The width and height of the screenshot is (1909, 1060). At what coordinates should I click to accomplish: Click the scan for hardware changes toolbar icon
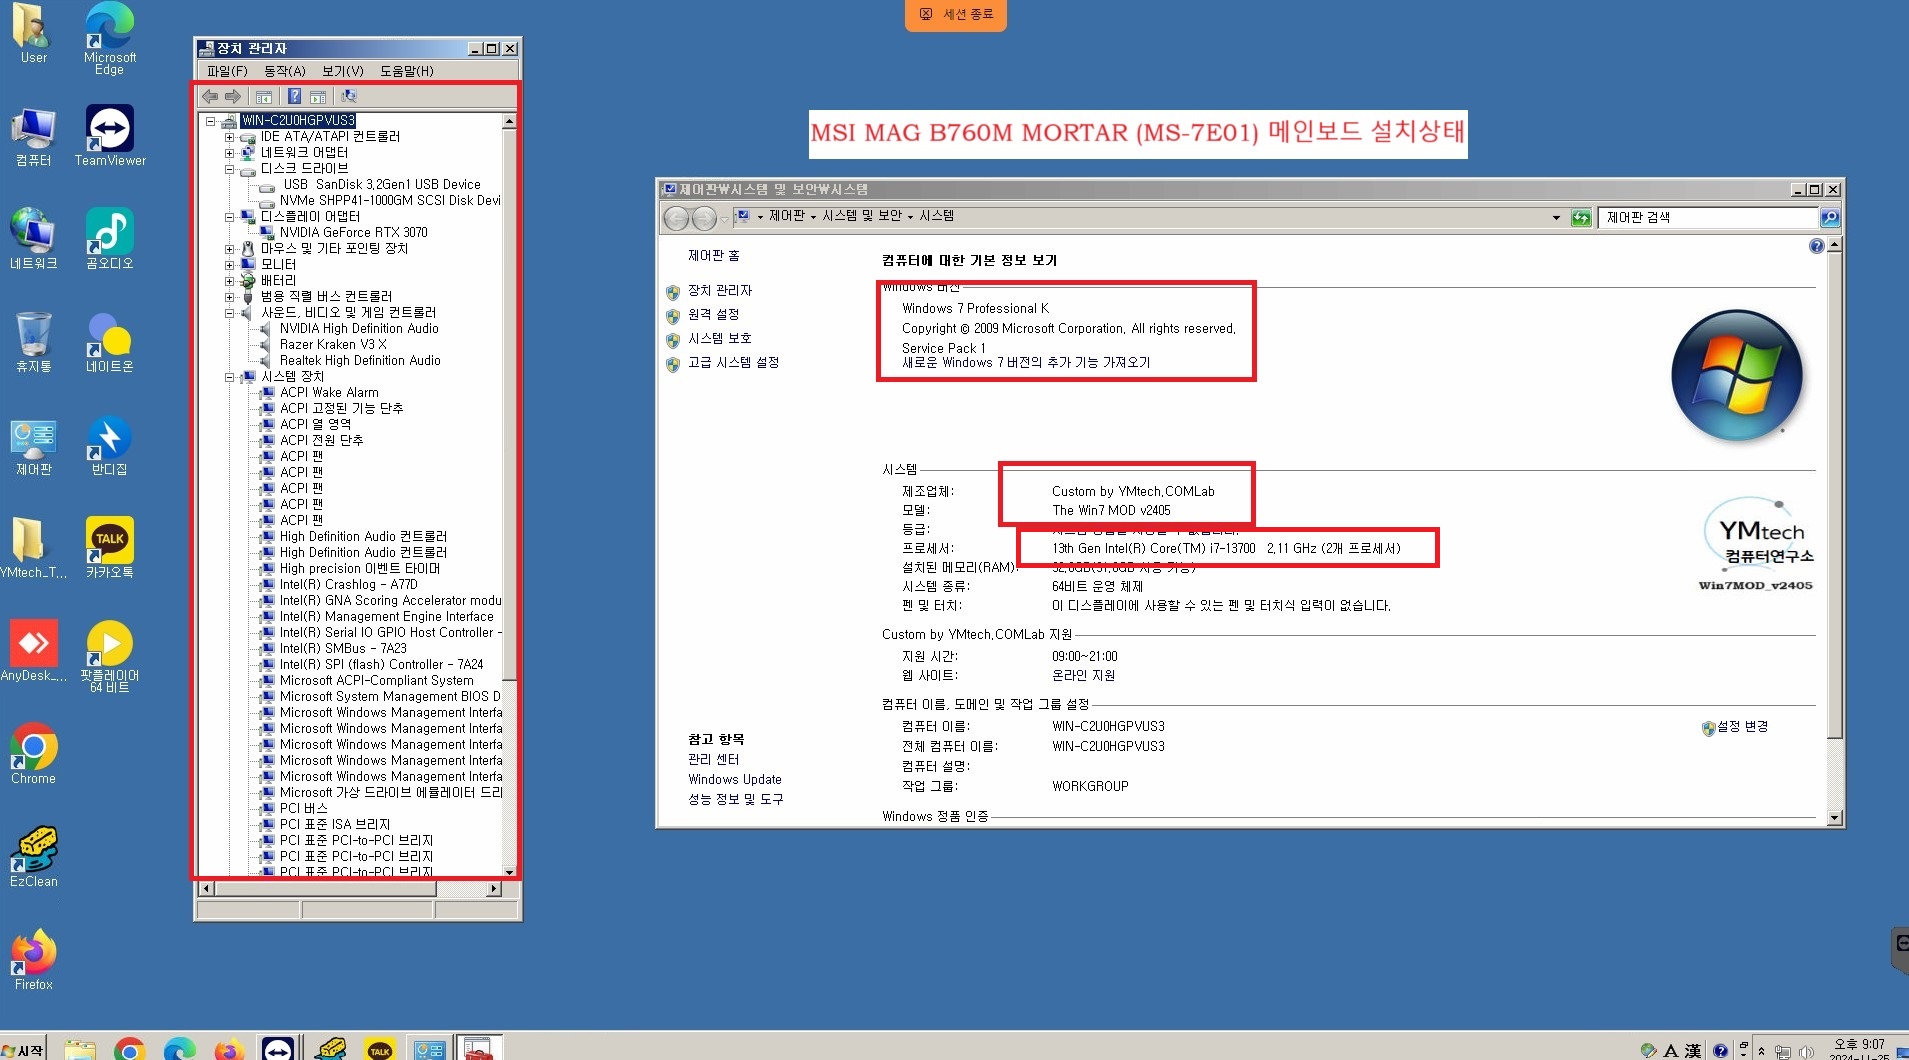[x=348, y=96]
